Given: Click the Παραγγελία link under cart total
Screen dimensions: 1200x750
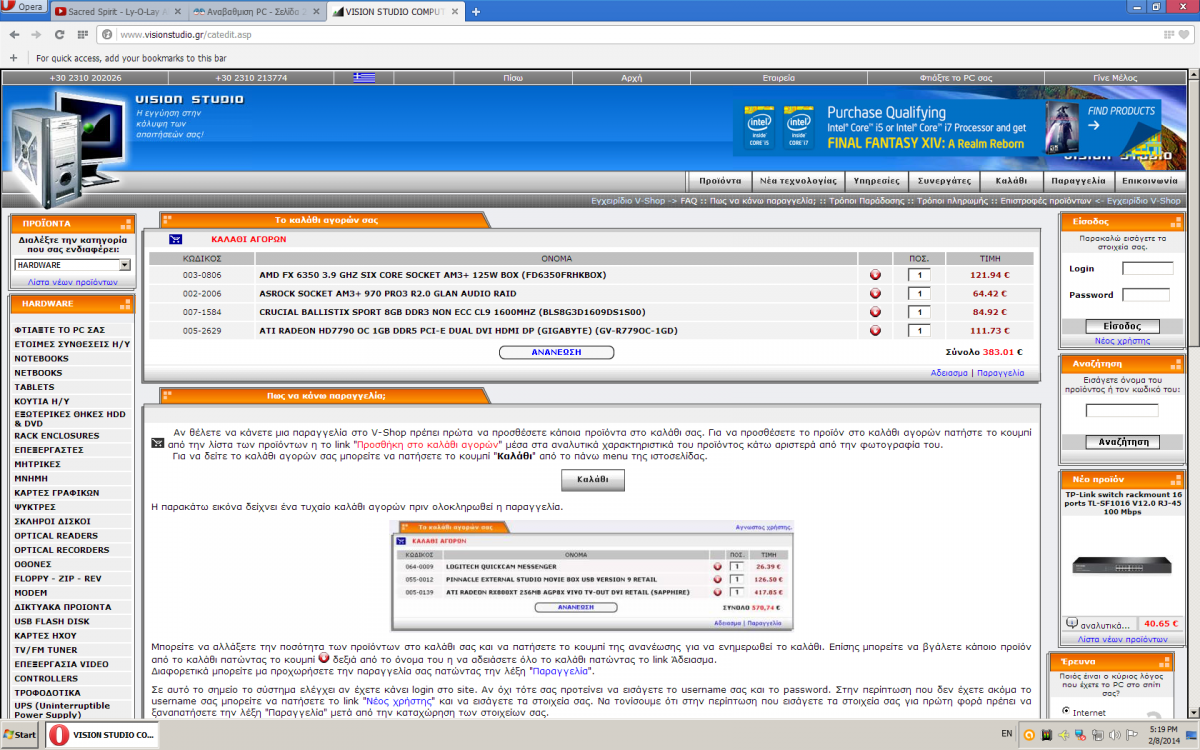Looking at the screenshot, I should click(1001, 373).
